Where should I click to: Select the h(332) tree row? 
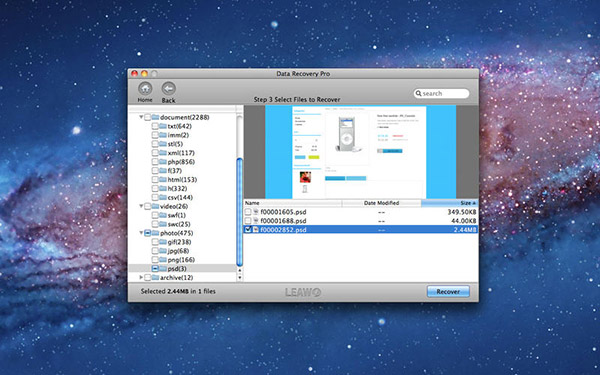[182, 188]
